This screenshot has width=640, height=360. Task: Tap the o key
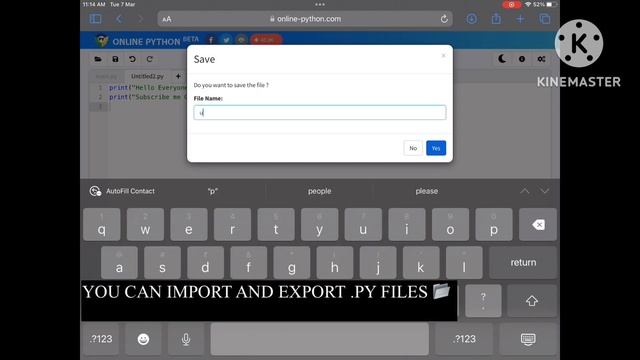(450, 224)
